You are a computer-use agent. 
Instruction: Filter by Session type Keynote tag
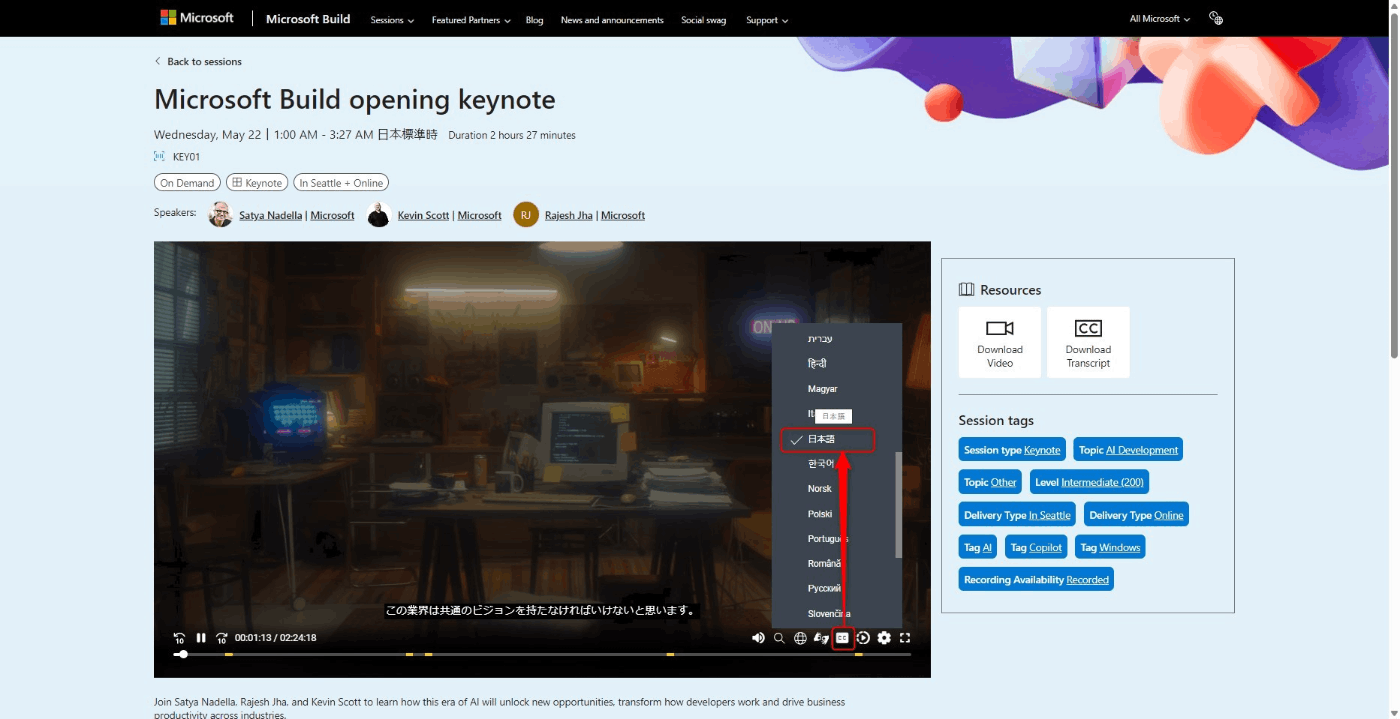point(1012,450)
